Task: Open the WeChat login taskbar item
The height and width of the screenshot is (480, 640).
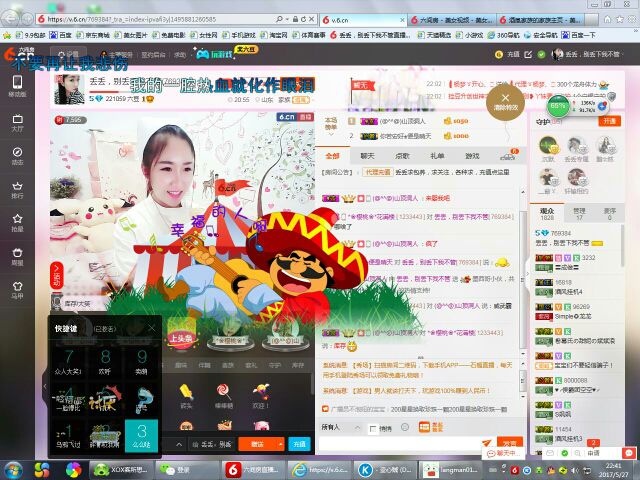Action: pyautogui.click(x=186, y=470)
